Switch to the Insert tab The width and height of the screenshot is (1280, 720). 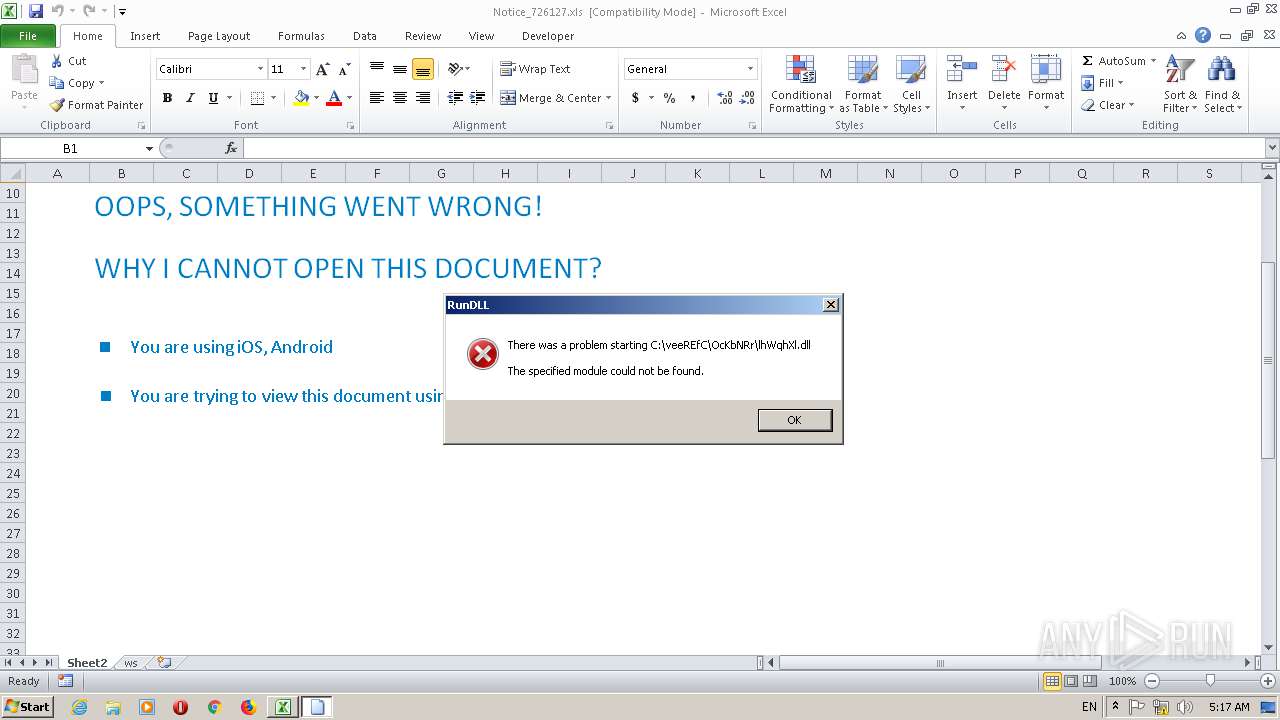pos(145,36)
